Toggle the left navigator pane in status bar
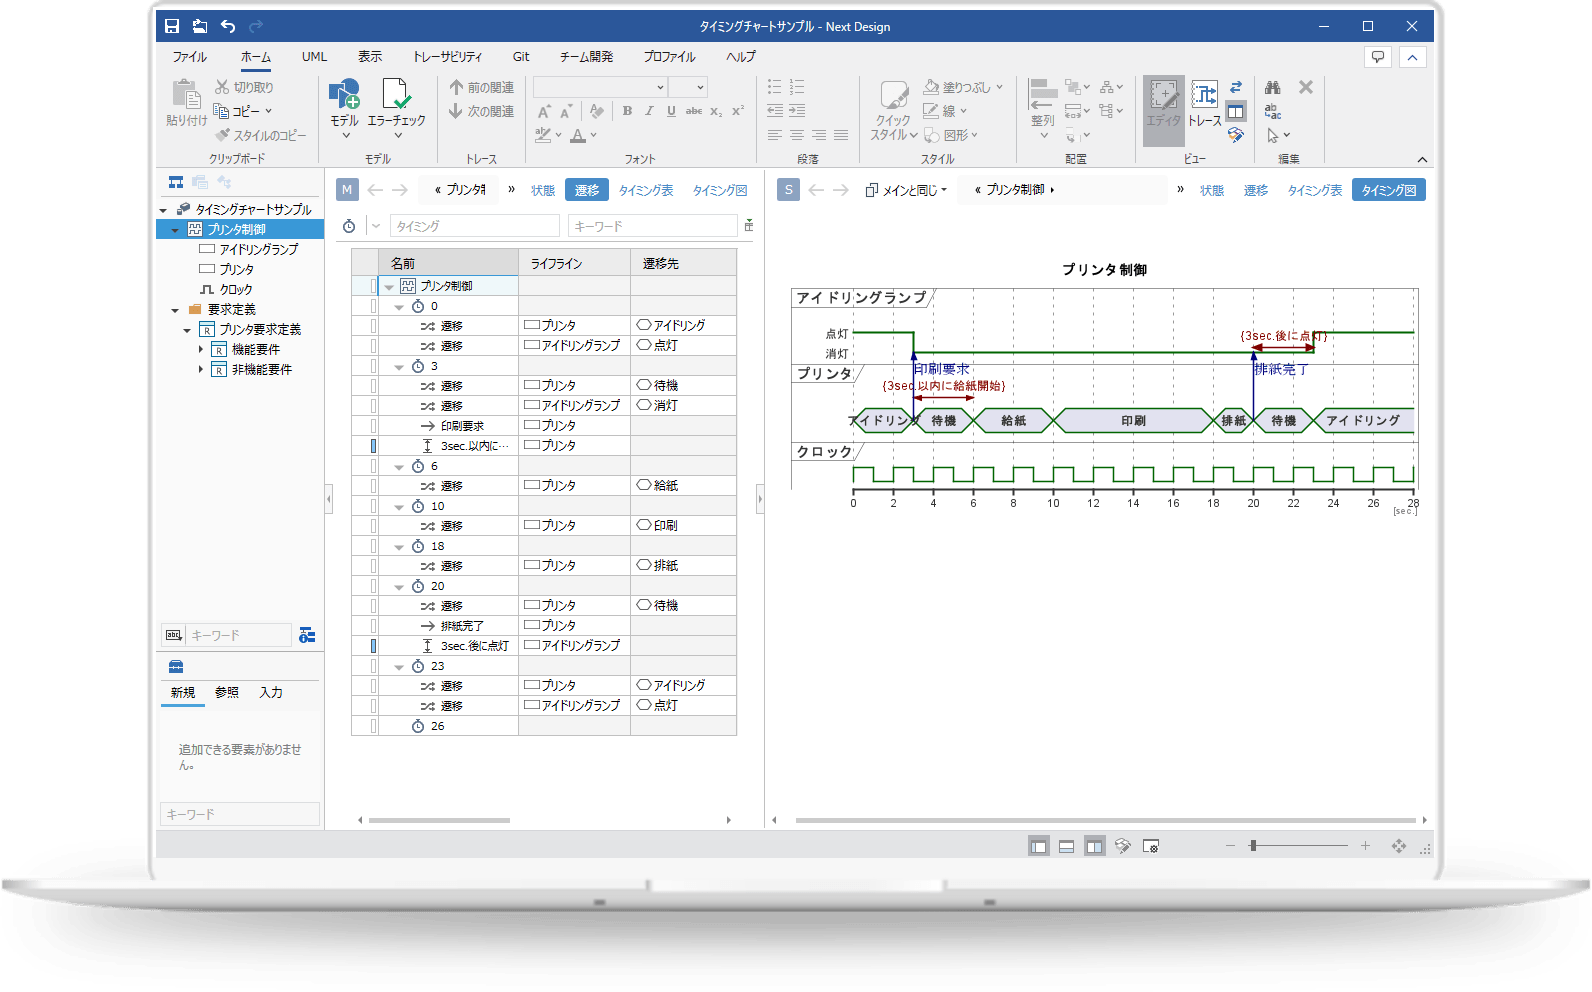Image resolution: width=1592 pixels, height=992 pixels. (1038, 847)
